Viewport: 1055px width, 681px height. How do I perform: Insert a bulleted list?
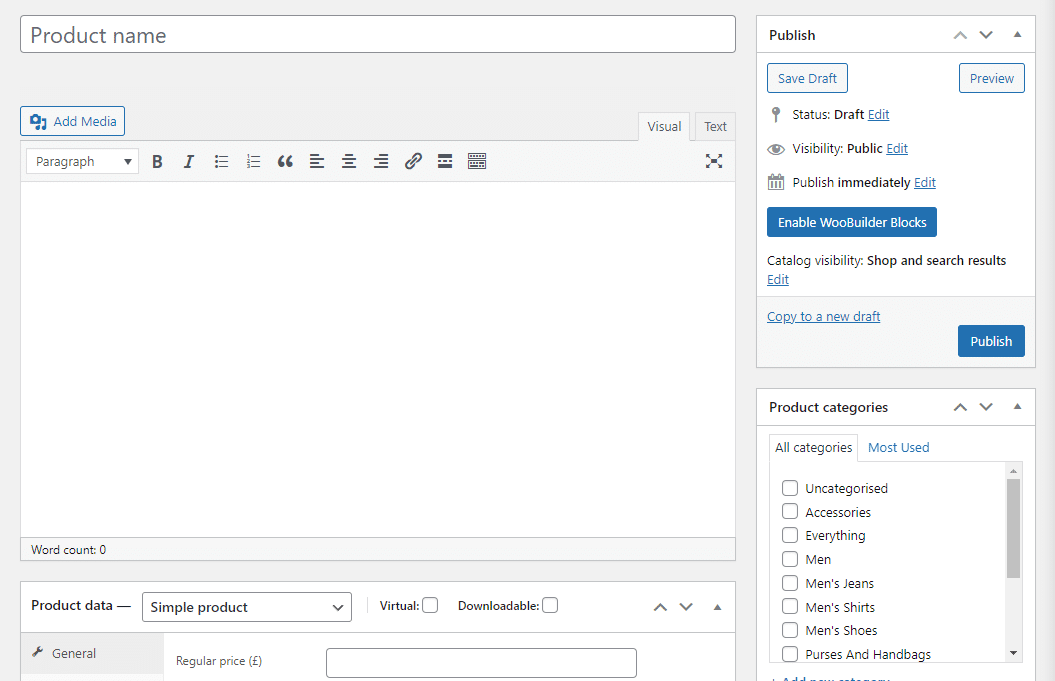[x=221, y=162]
